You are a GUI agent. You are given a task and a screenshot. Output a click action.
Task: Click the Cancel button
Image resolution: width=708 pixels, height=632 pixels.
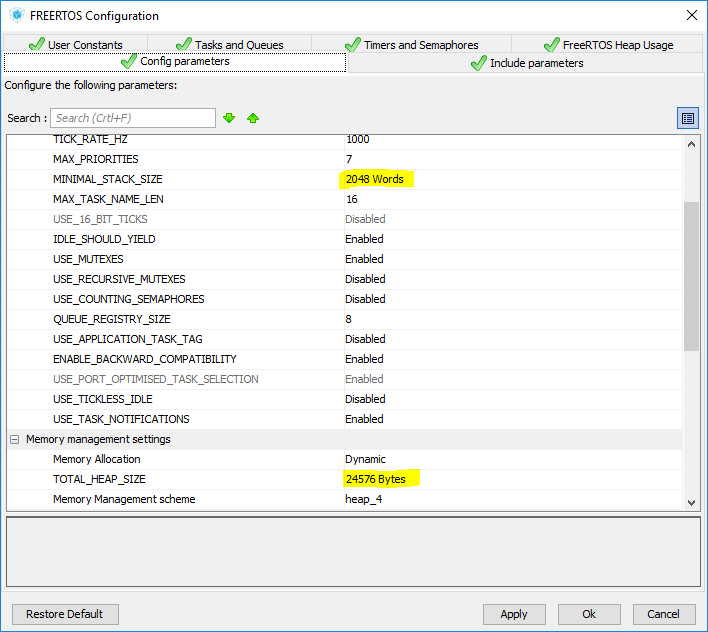click(x=664, y=614)
